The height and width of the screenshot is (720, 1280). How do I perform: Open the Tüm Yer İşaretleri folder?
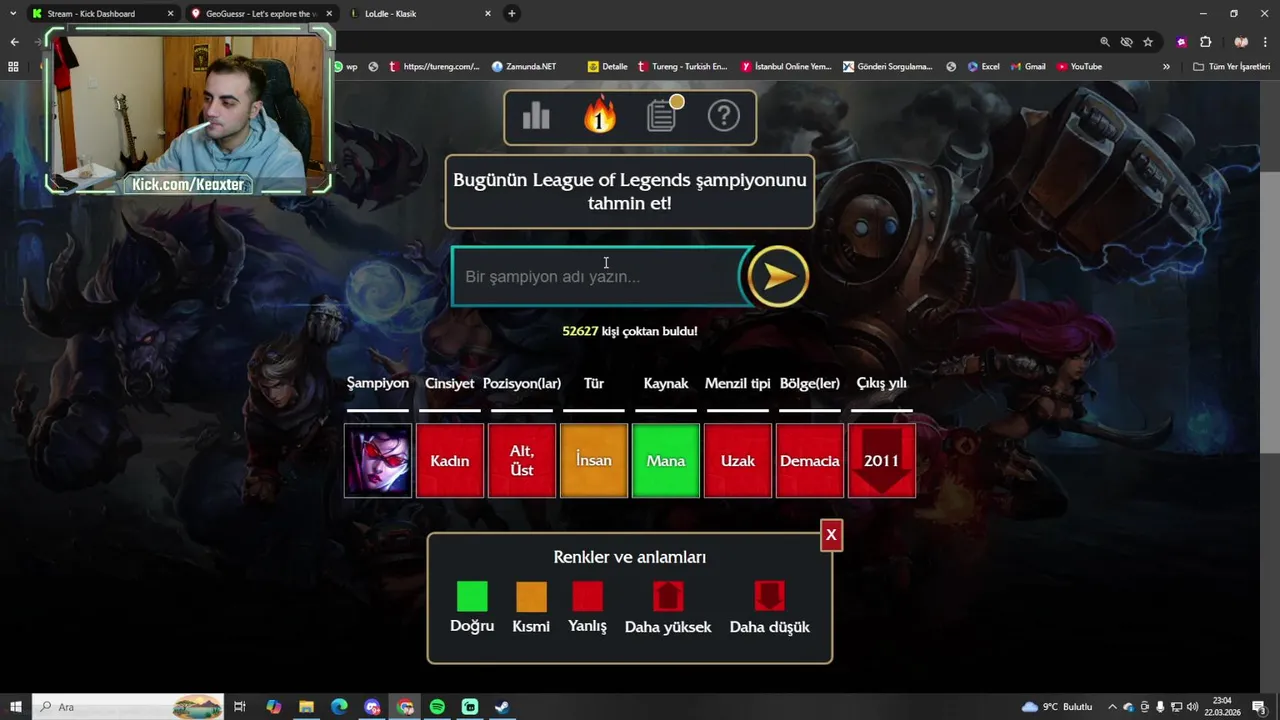[x=1231, y=67]
